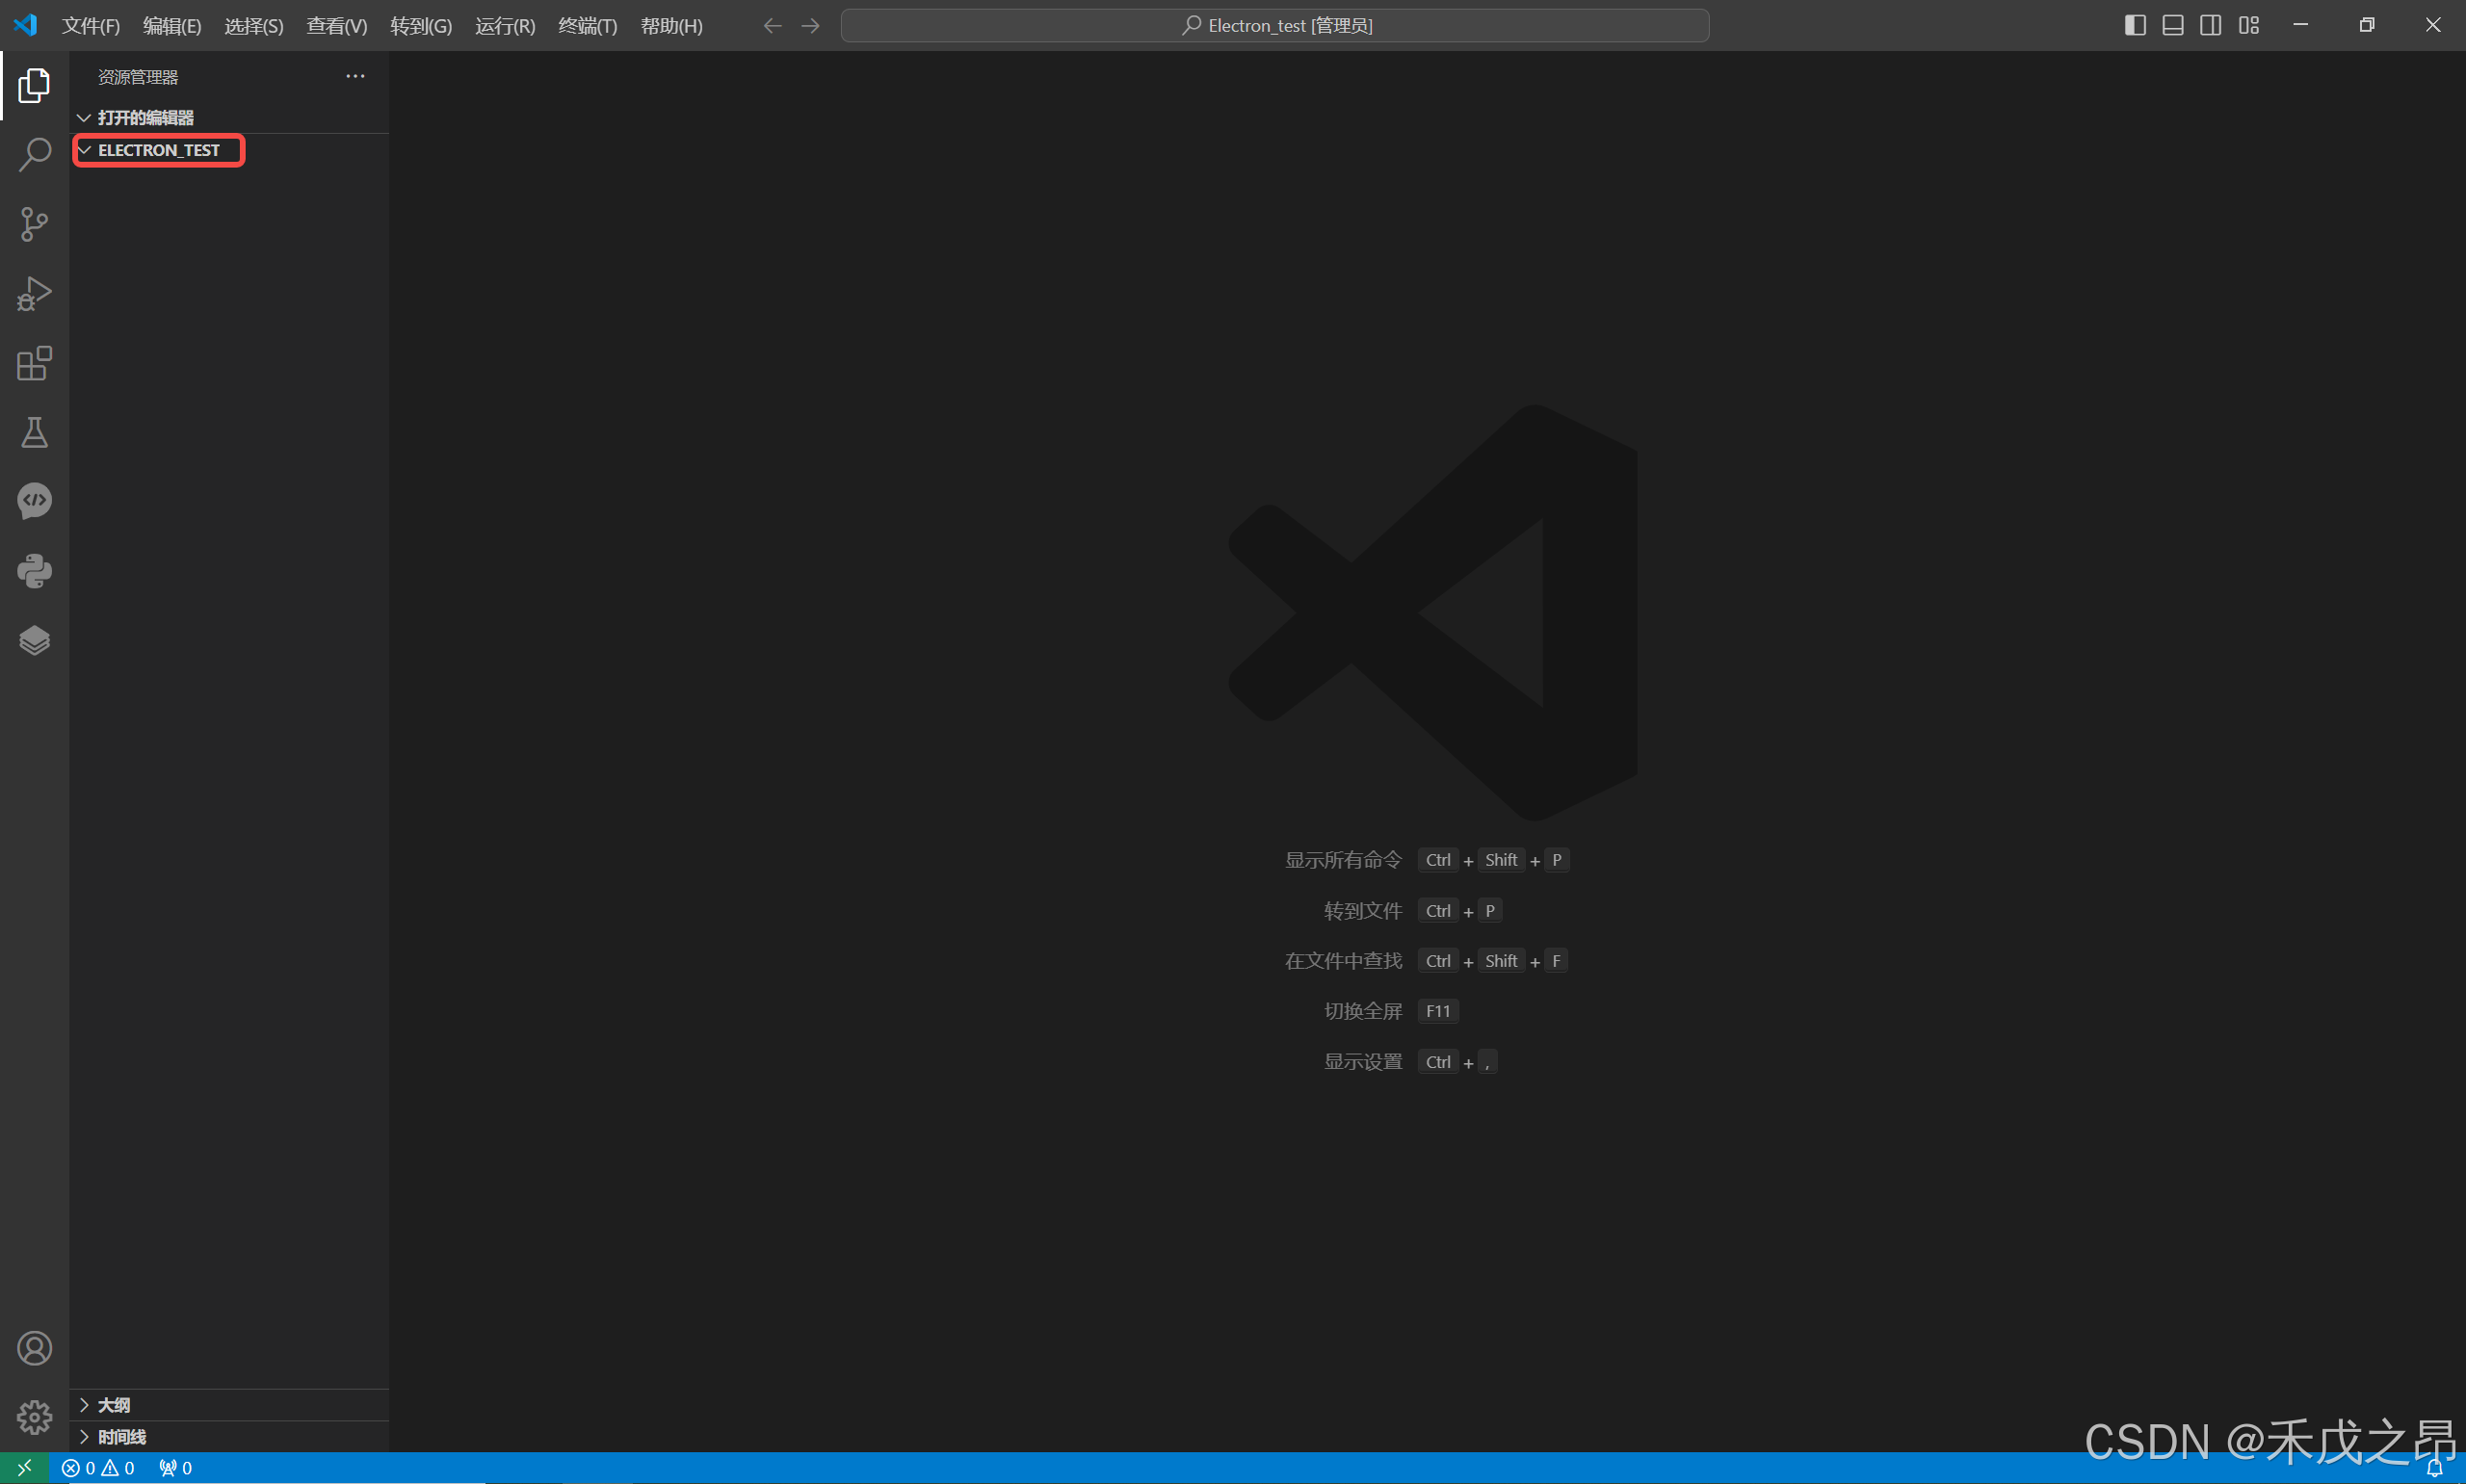Show errors and warnings in status bar
Screen dimensions: 2466x1484
coord(98,1468)
